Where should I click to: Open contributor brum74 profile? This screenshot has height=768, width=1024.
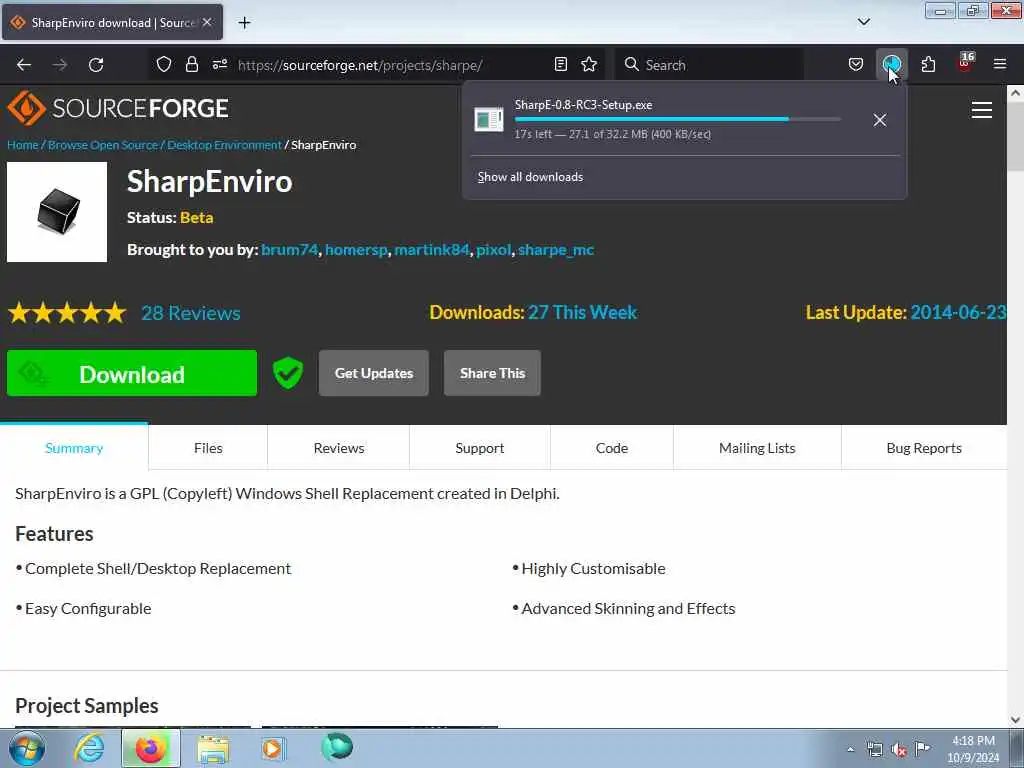(x=289, y=249)
